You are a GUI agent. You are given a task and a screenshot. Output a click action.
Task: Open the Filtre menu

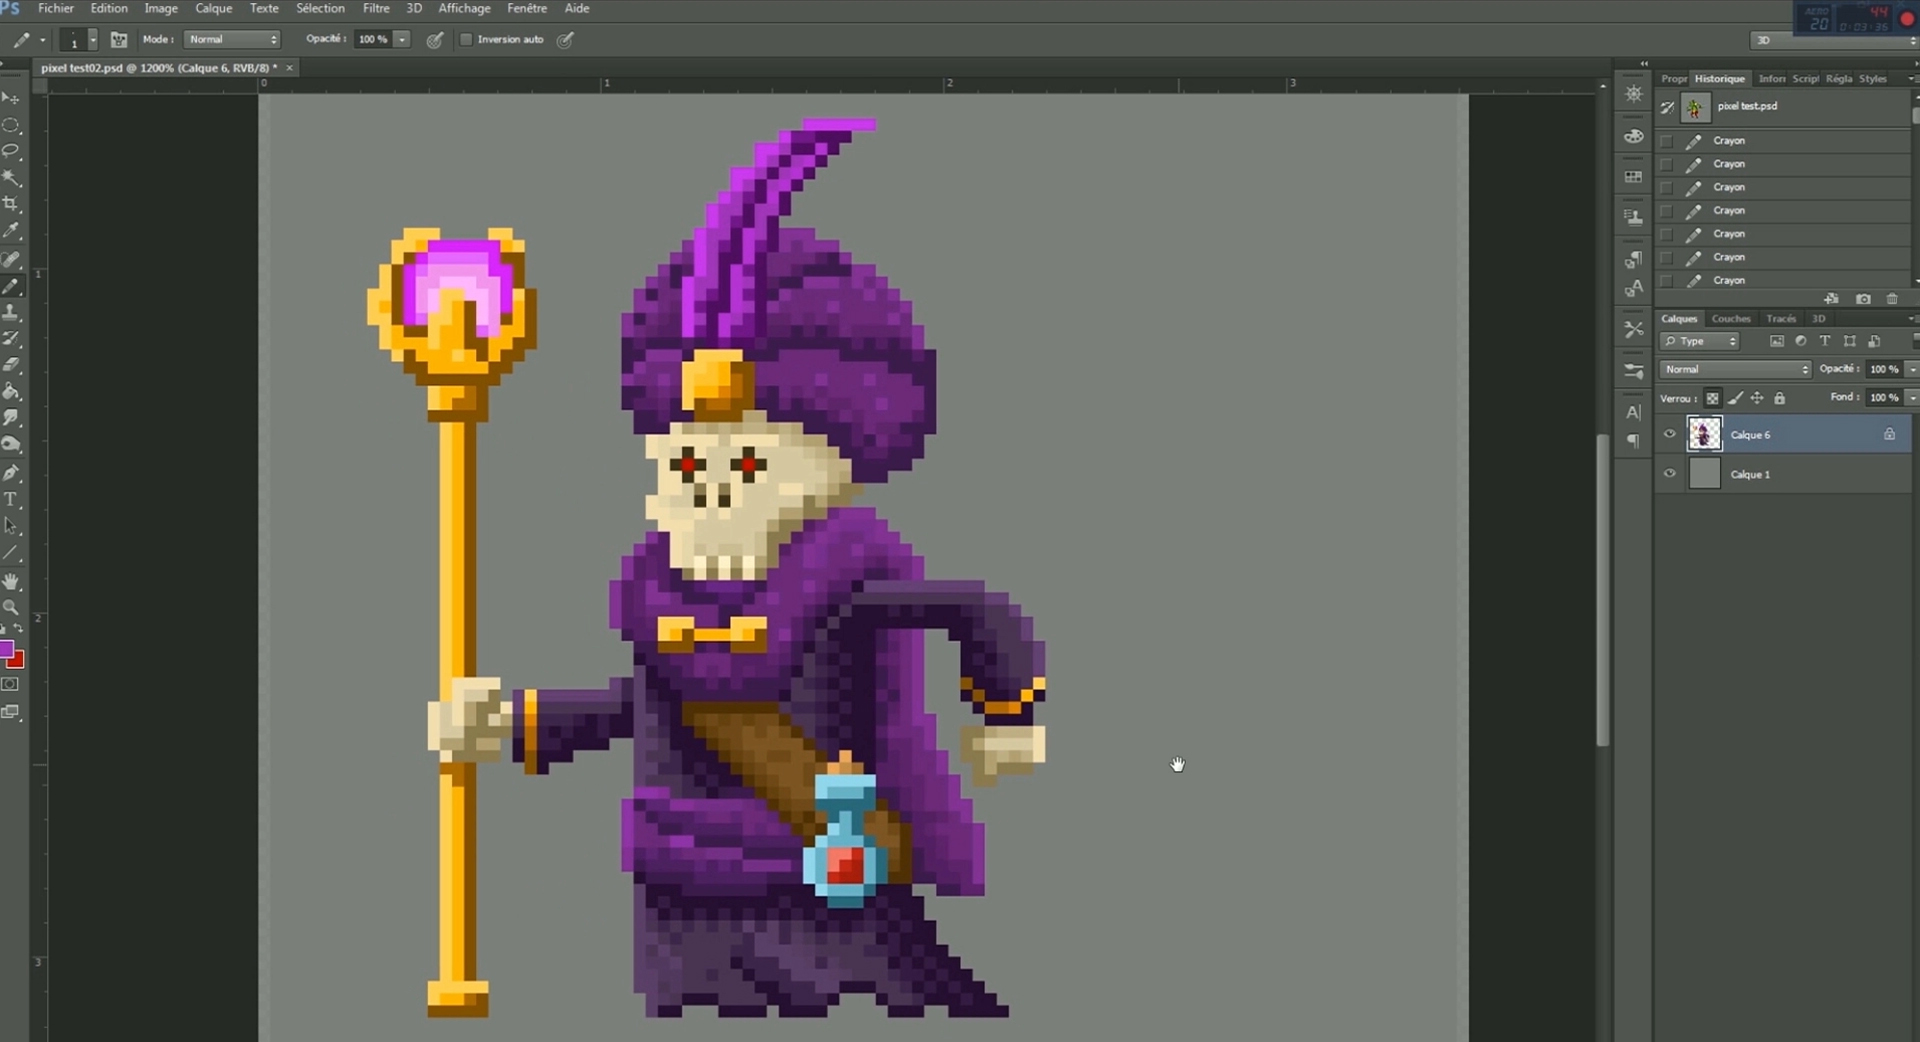(376, 8)
